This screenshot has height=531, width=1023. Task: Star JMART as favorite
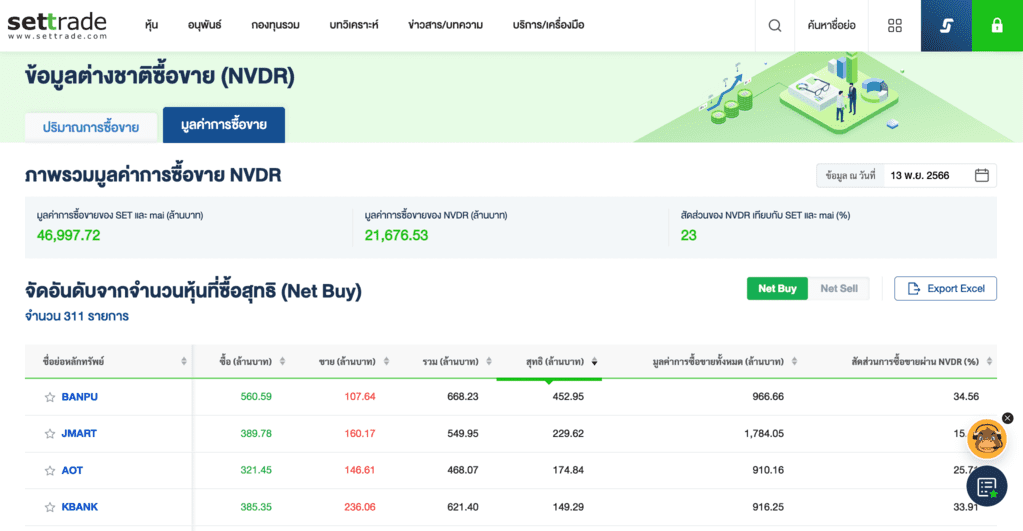(49, 434)
